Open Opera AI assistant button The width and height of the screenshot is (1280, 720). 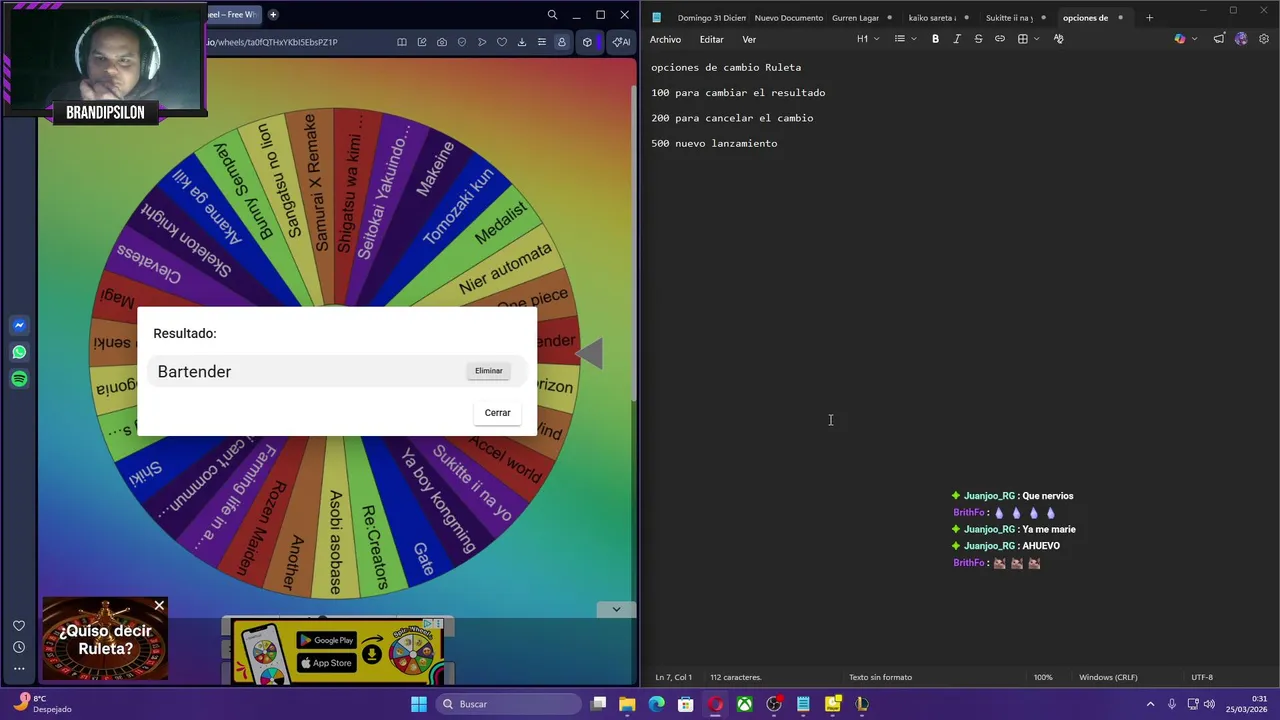pos(621,42)
